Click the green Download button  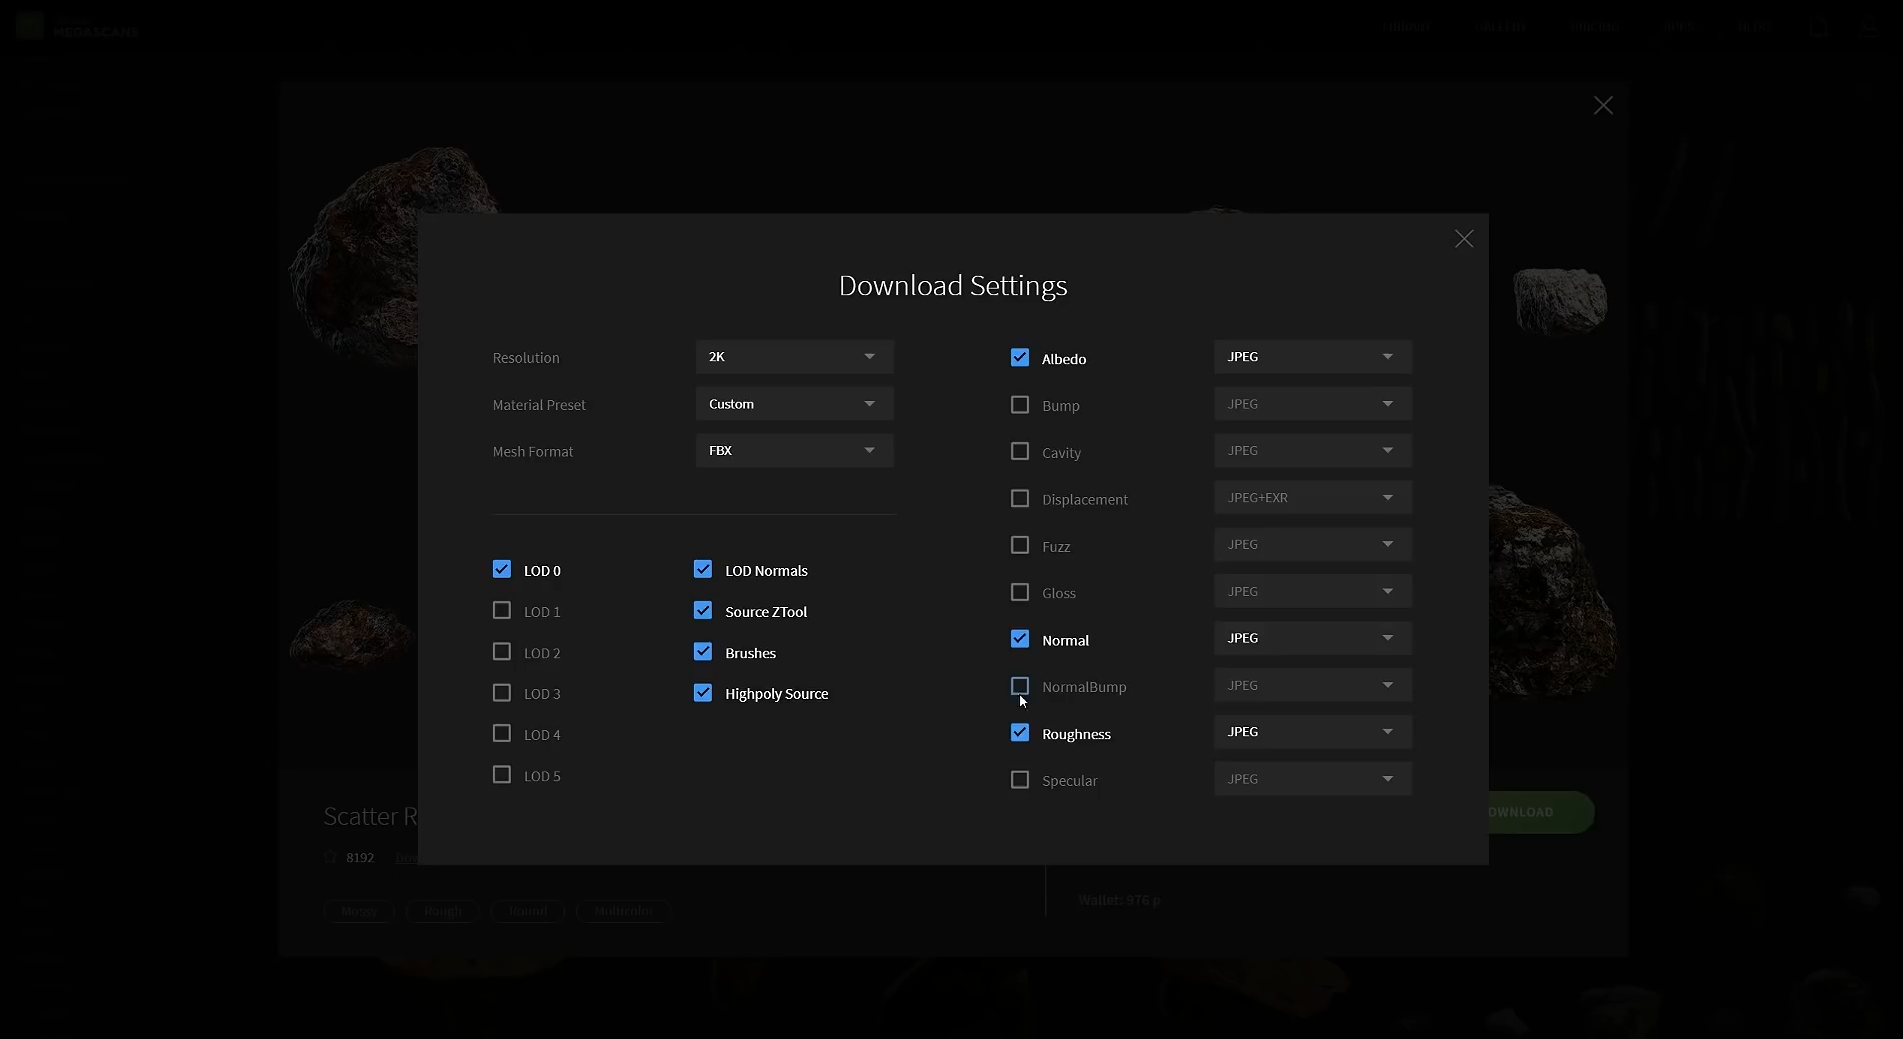coord(1539,812)
